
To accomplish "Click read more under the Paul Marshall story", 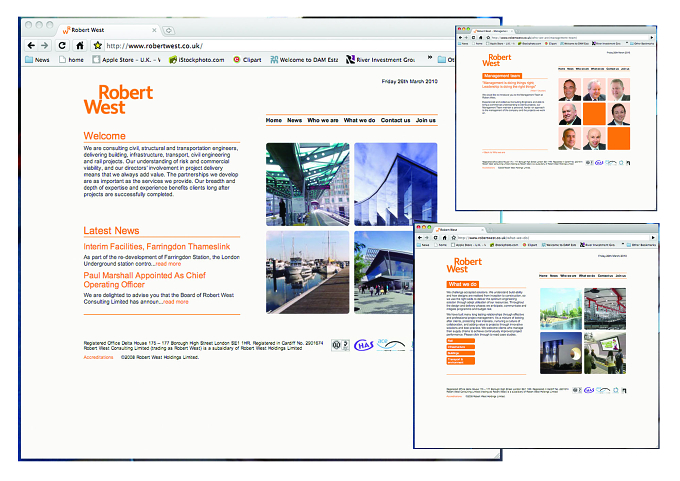I will tap(176, 302).
